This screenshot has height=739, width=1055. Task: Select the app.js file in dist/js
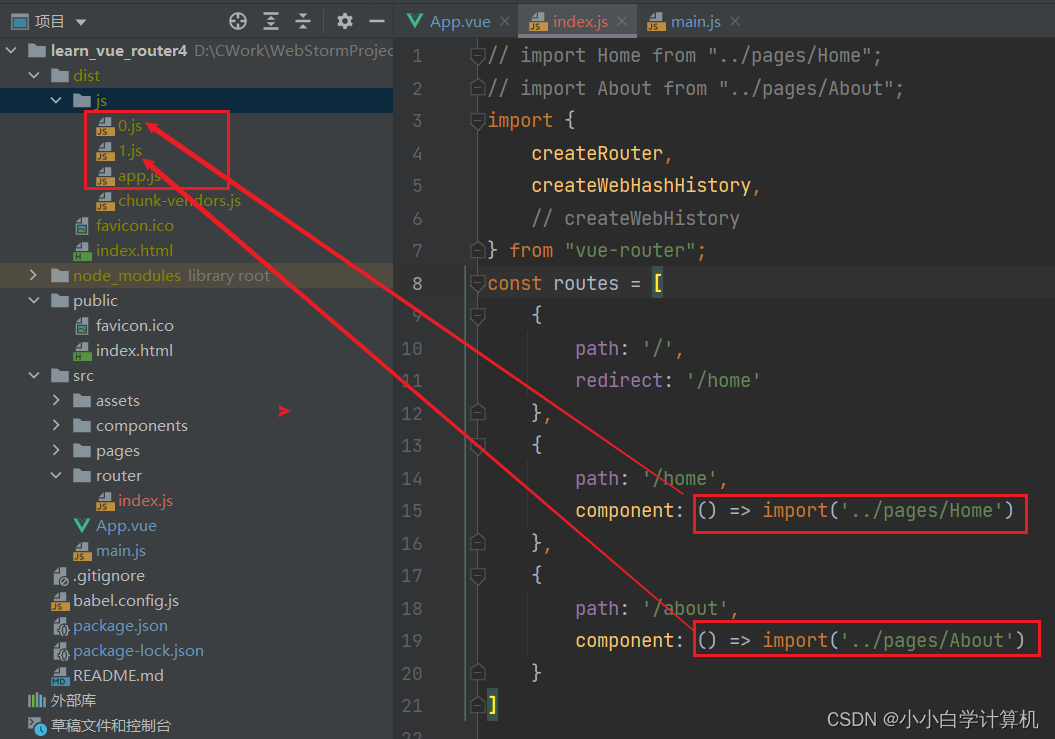click(x=139, y=176)
